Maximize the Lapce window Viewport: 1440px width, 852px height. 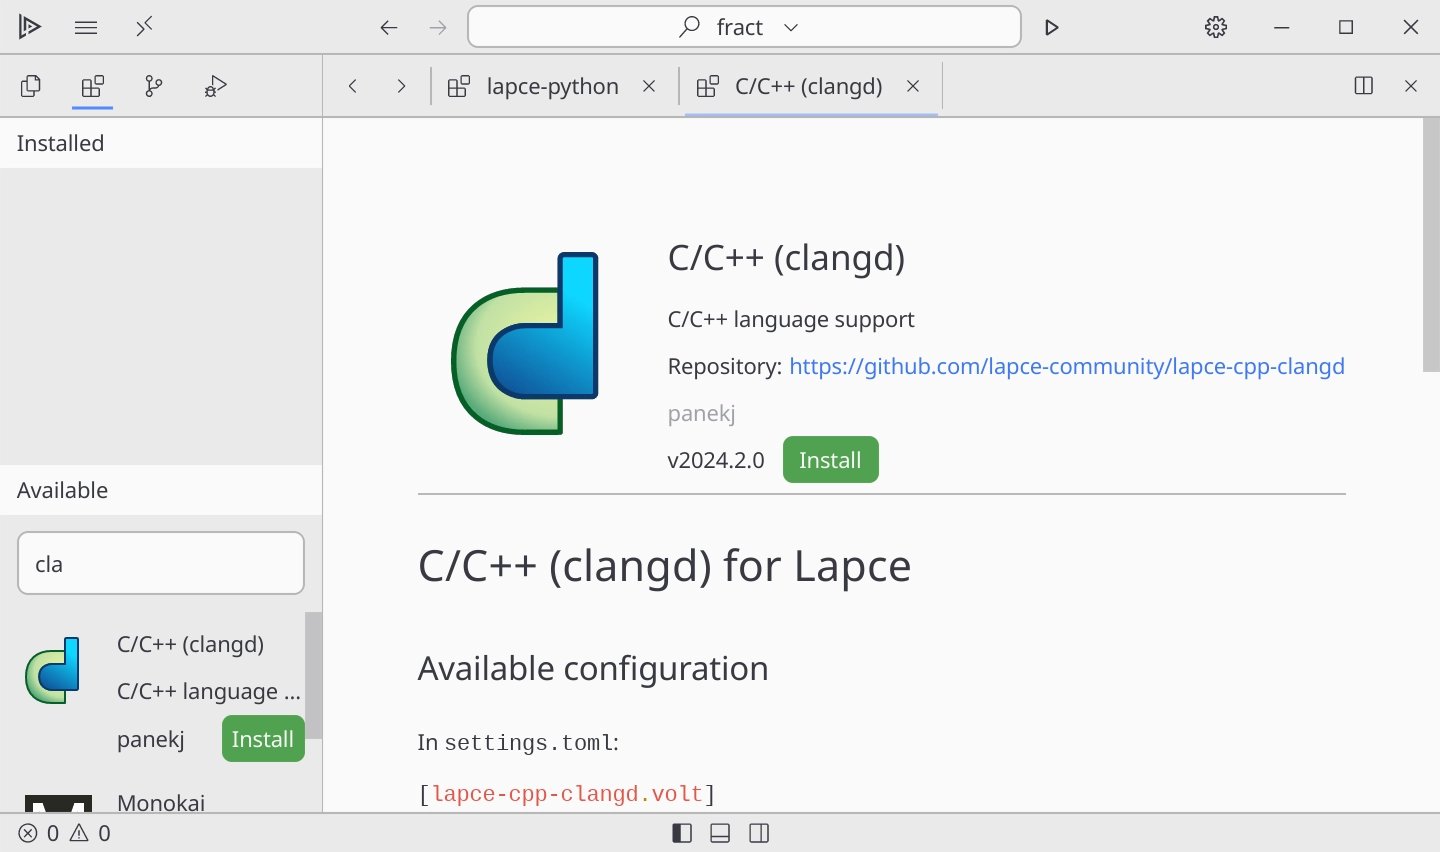[1346, 28]
